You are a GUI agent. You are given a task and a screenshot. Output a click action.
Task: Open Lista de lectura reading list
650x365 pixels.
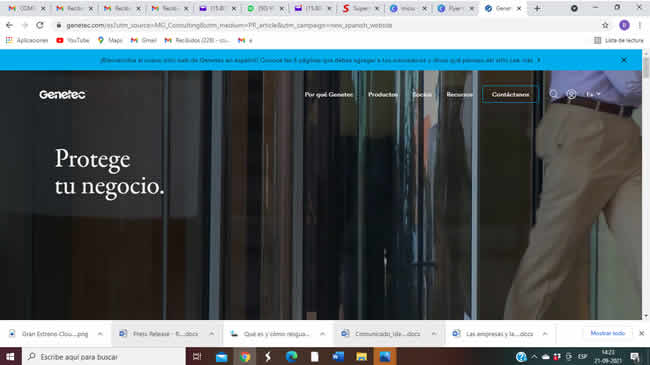coord(619,40)
